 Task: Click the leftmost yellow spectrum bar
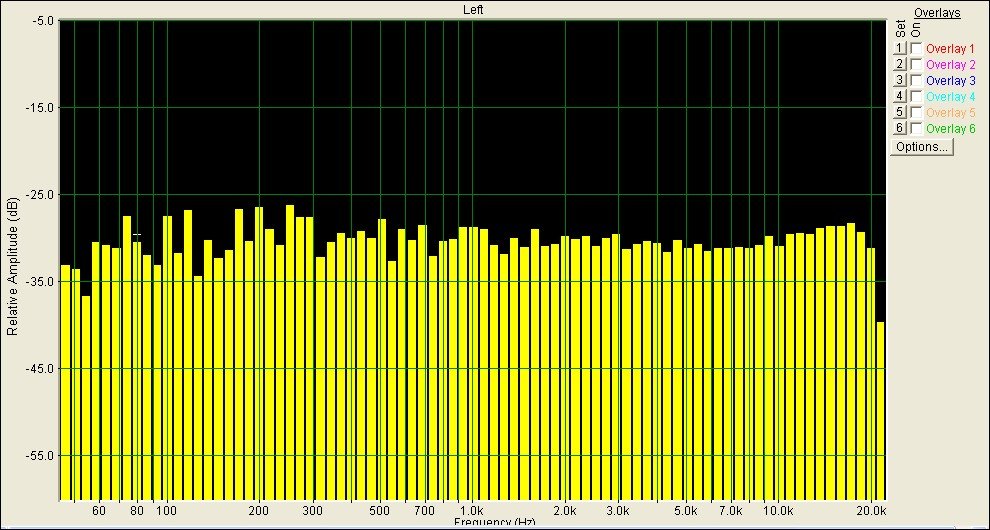(65, 380)
